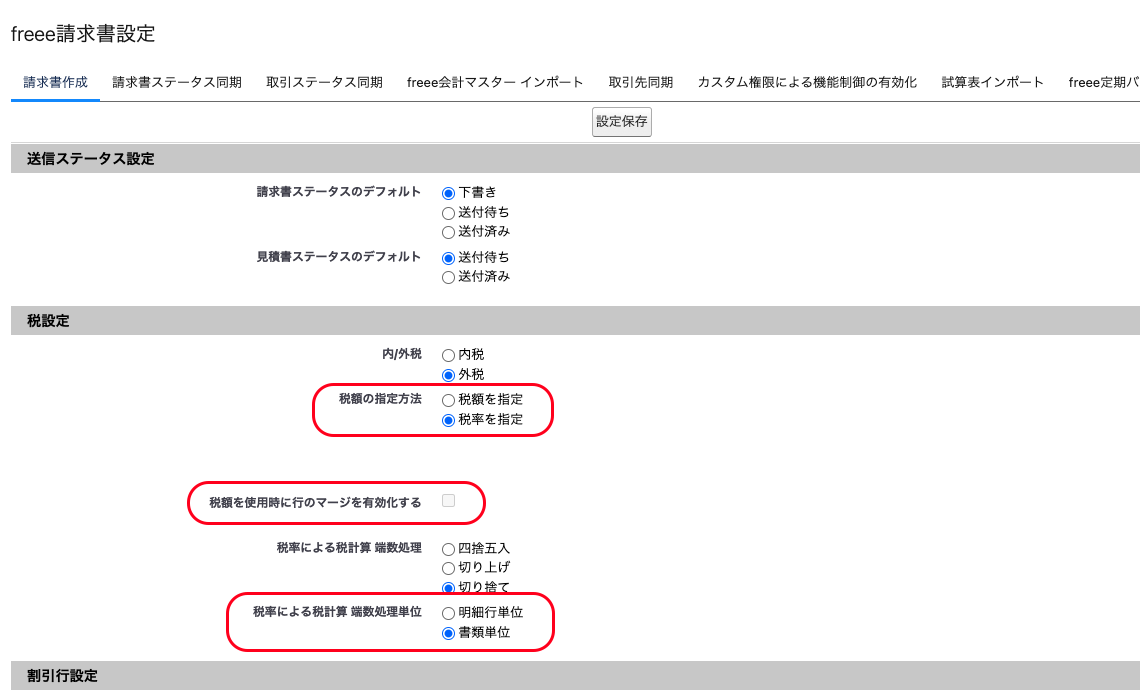Select 税額を指定 radio option

[x=449, y=400]
